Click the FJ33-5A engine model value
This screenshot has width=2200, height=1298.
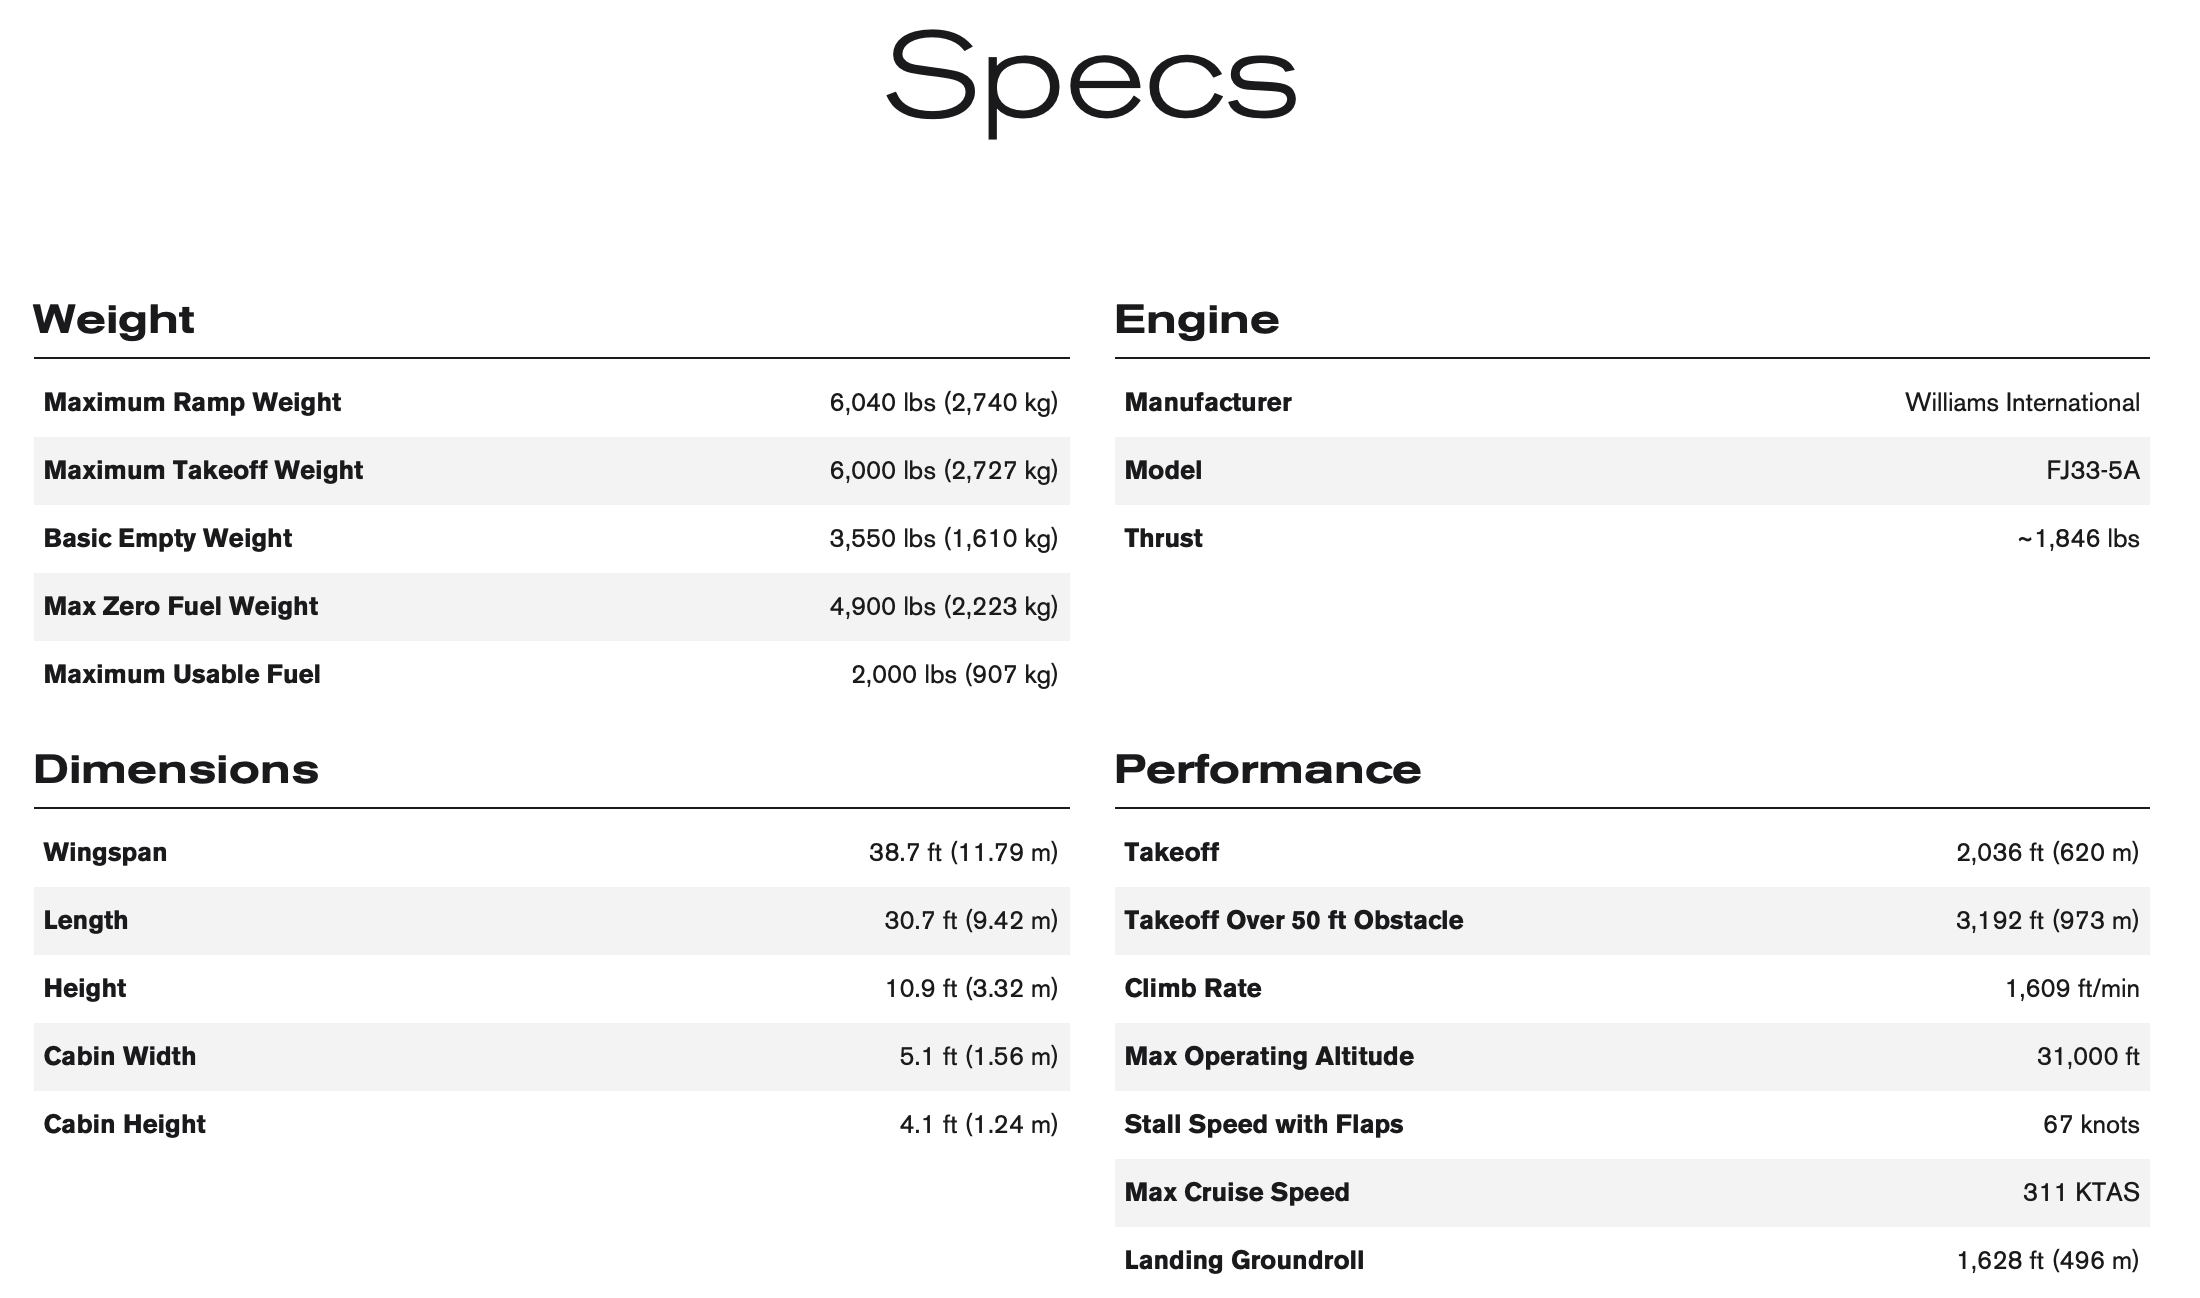(2093, 470)
